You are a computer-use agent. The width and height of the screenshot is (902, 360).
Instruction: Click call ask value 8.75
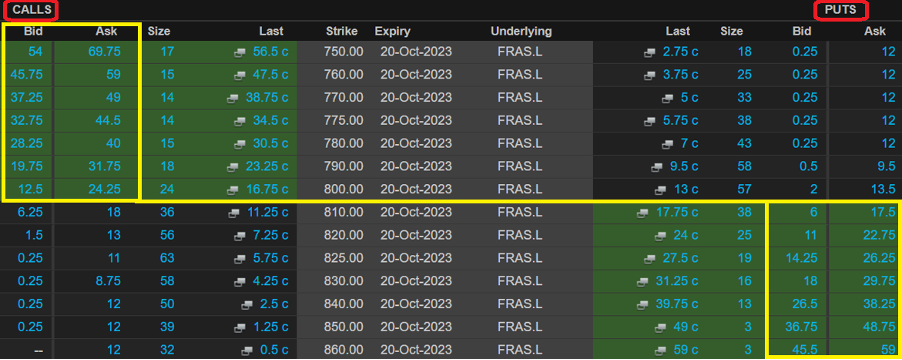click(x=108, y=282)
